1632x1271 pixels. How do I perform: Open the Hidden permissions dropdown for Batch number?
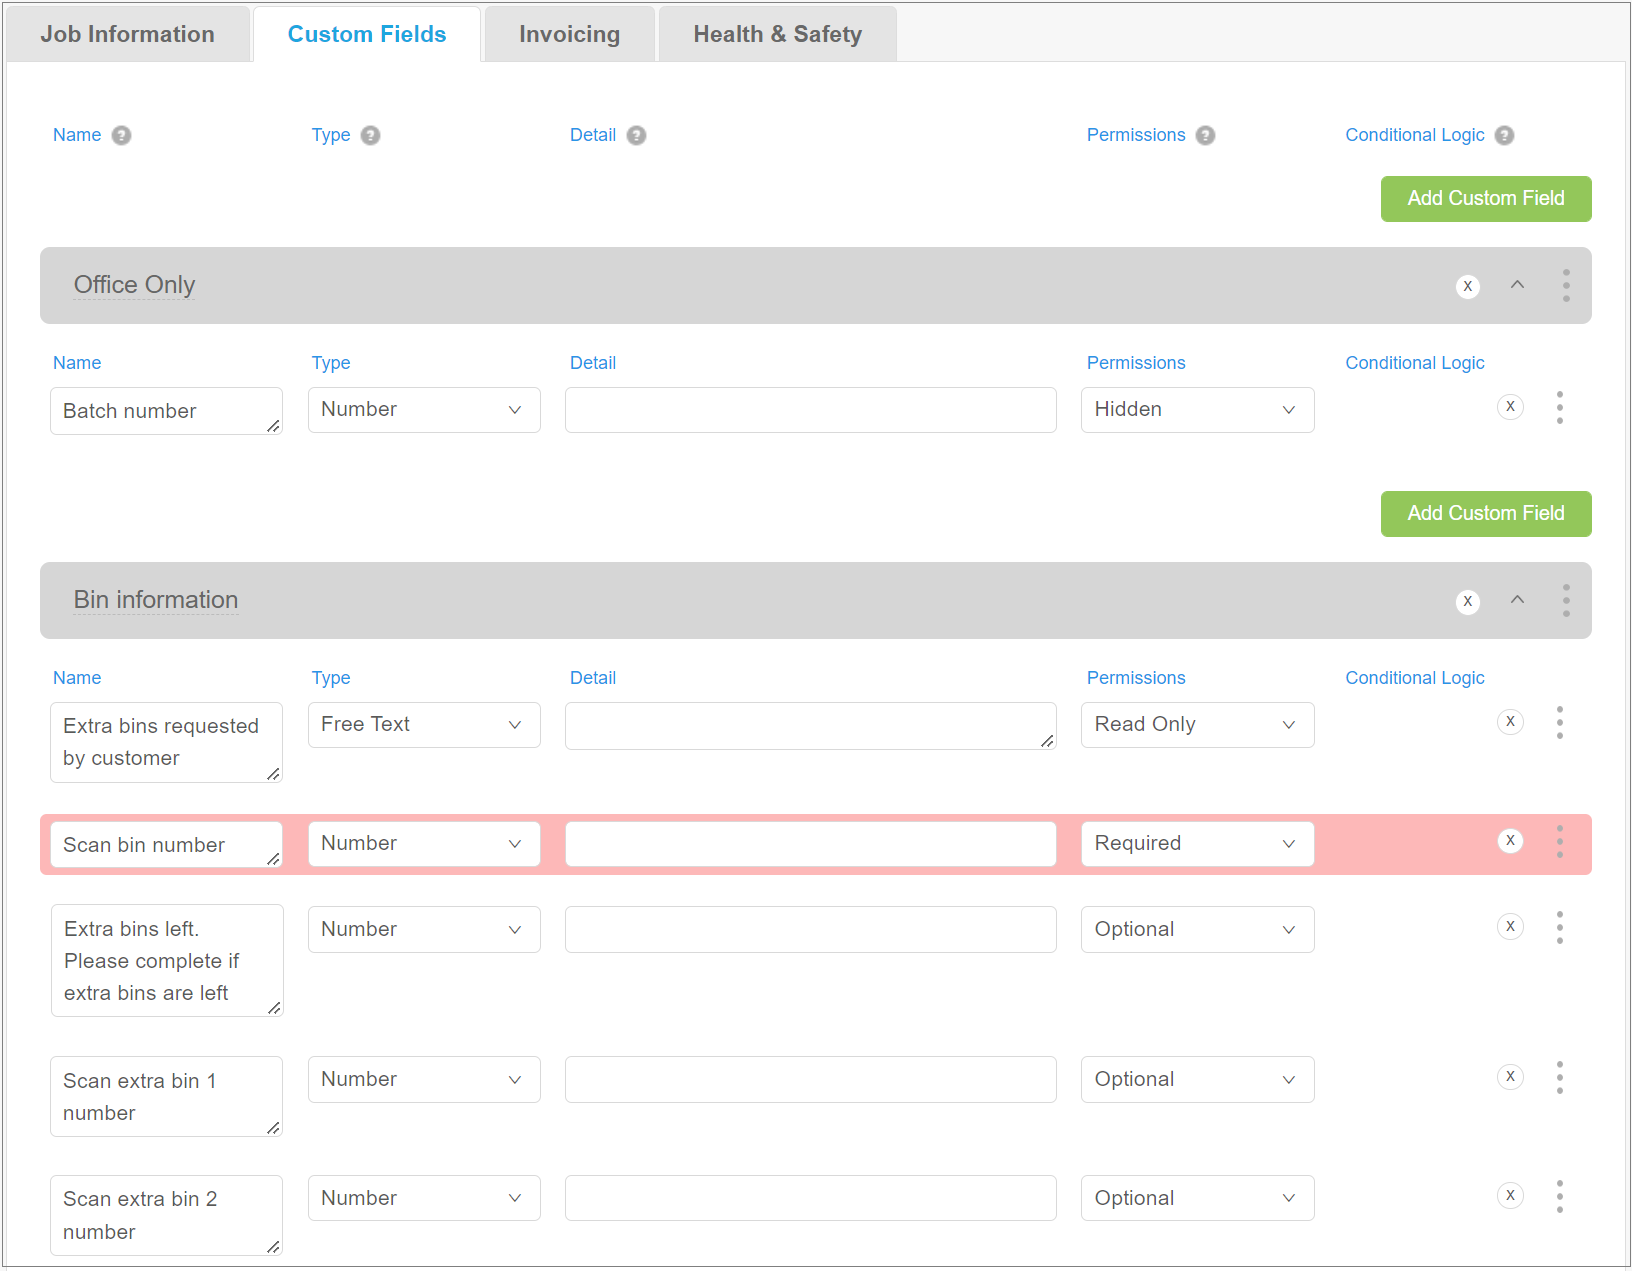click(x=1196, y=409)
